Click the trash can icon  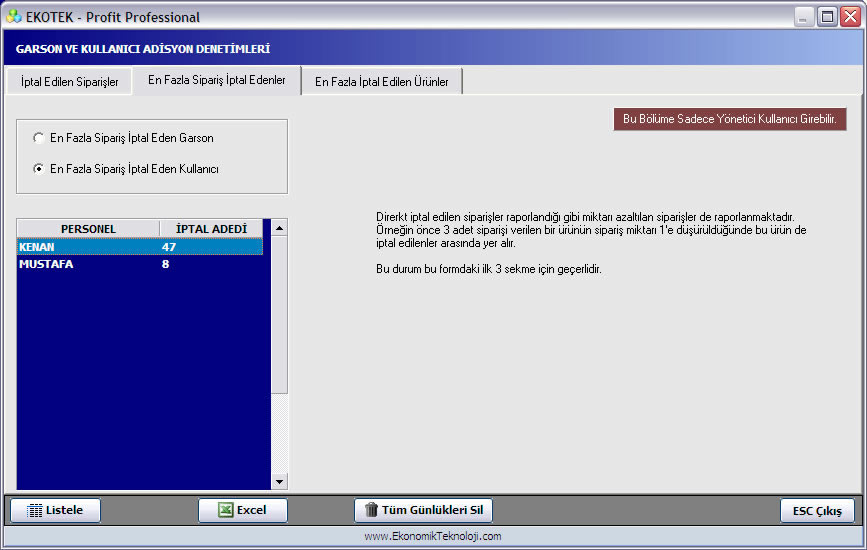(x=372, y=510)
